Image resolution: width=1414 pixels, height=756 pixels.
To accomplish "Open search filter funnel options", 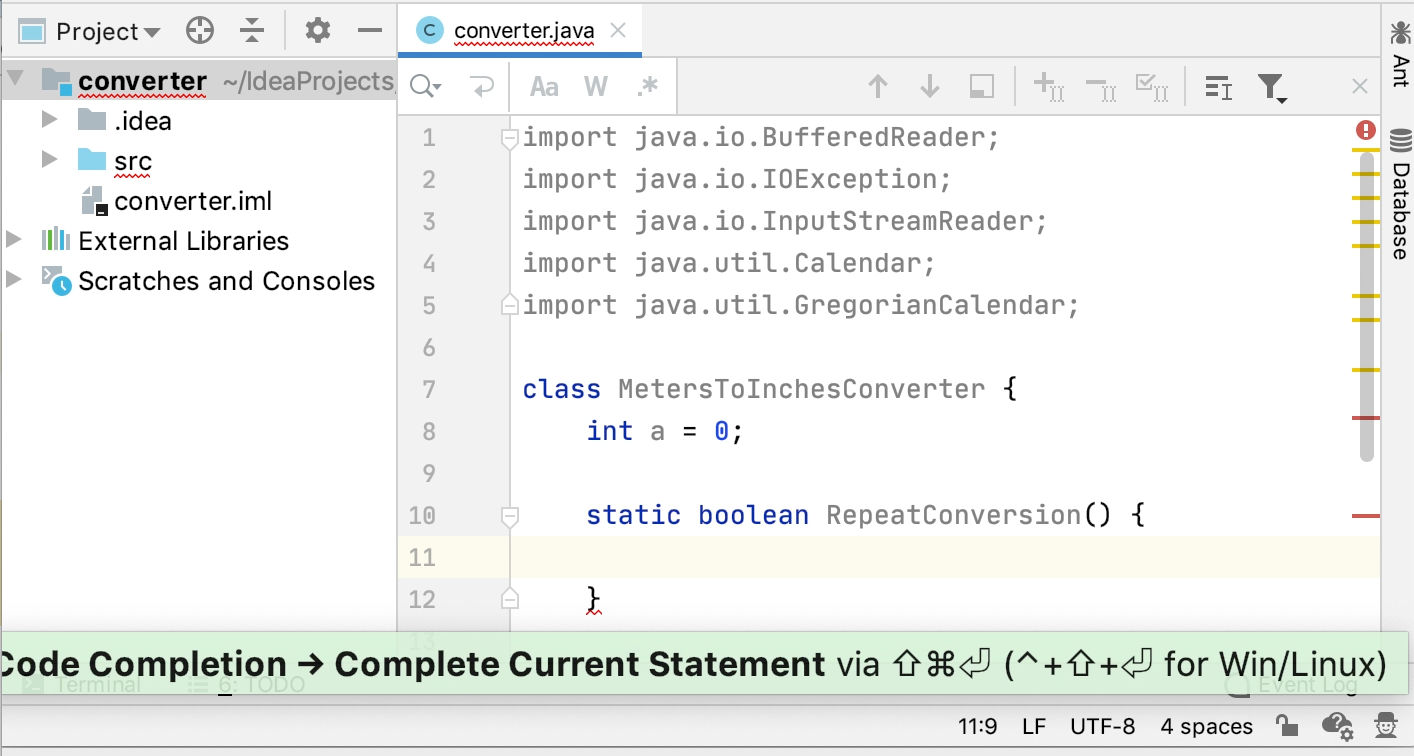I will click(x=1271, y=88).
